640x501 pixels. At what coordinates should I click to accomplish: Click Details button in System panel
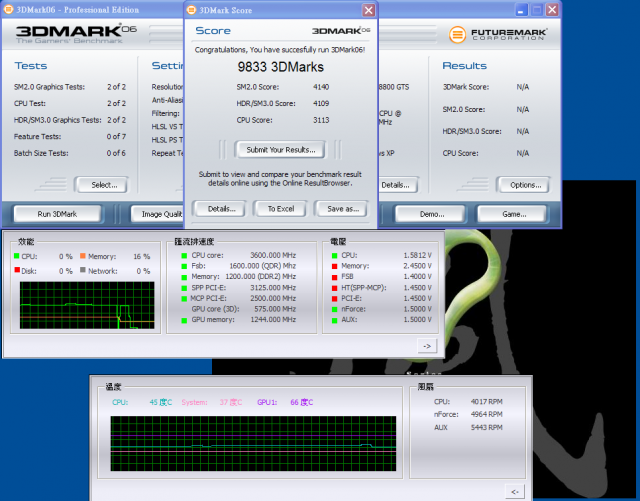click(398, 185)
